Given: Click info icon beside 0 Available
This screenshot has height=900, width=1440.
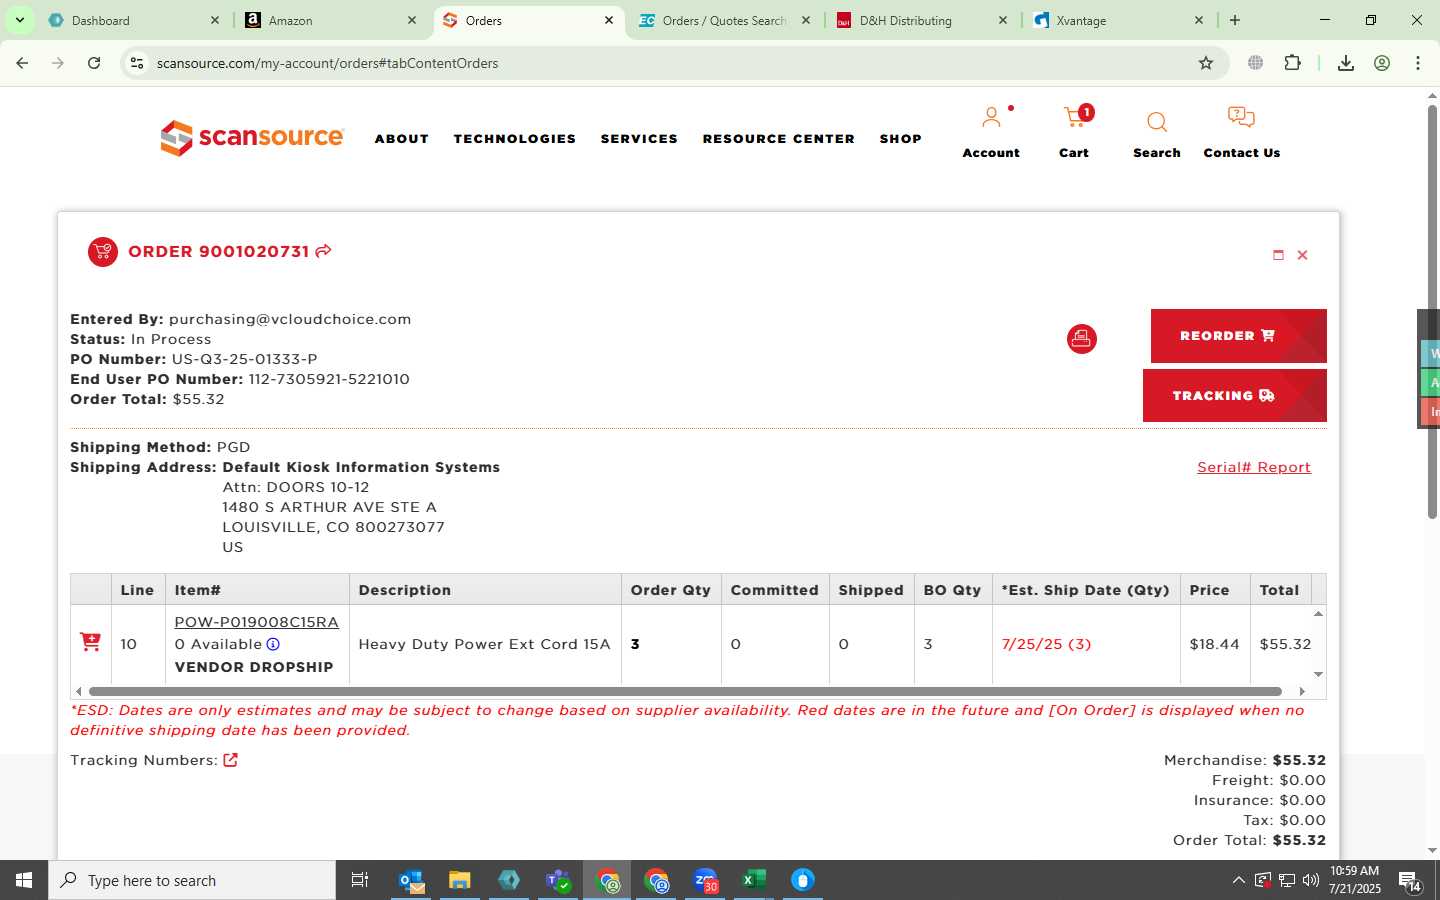Looking at the screenshot, I should [273, 644].
